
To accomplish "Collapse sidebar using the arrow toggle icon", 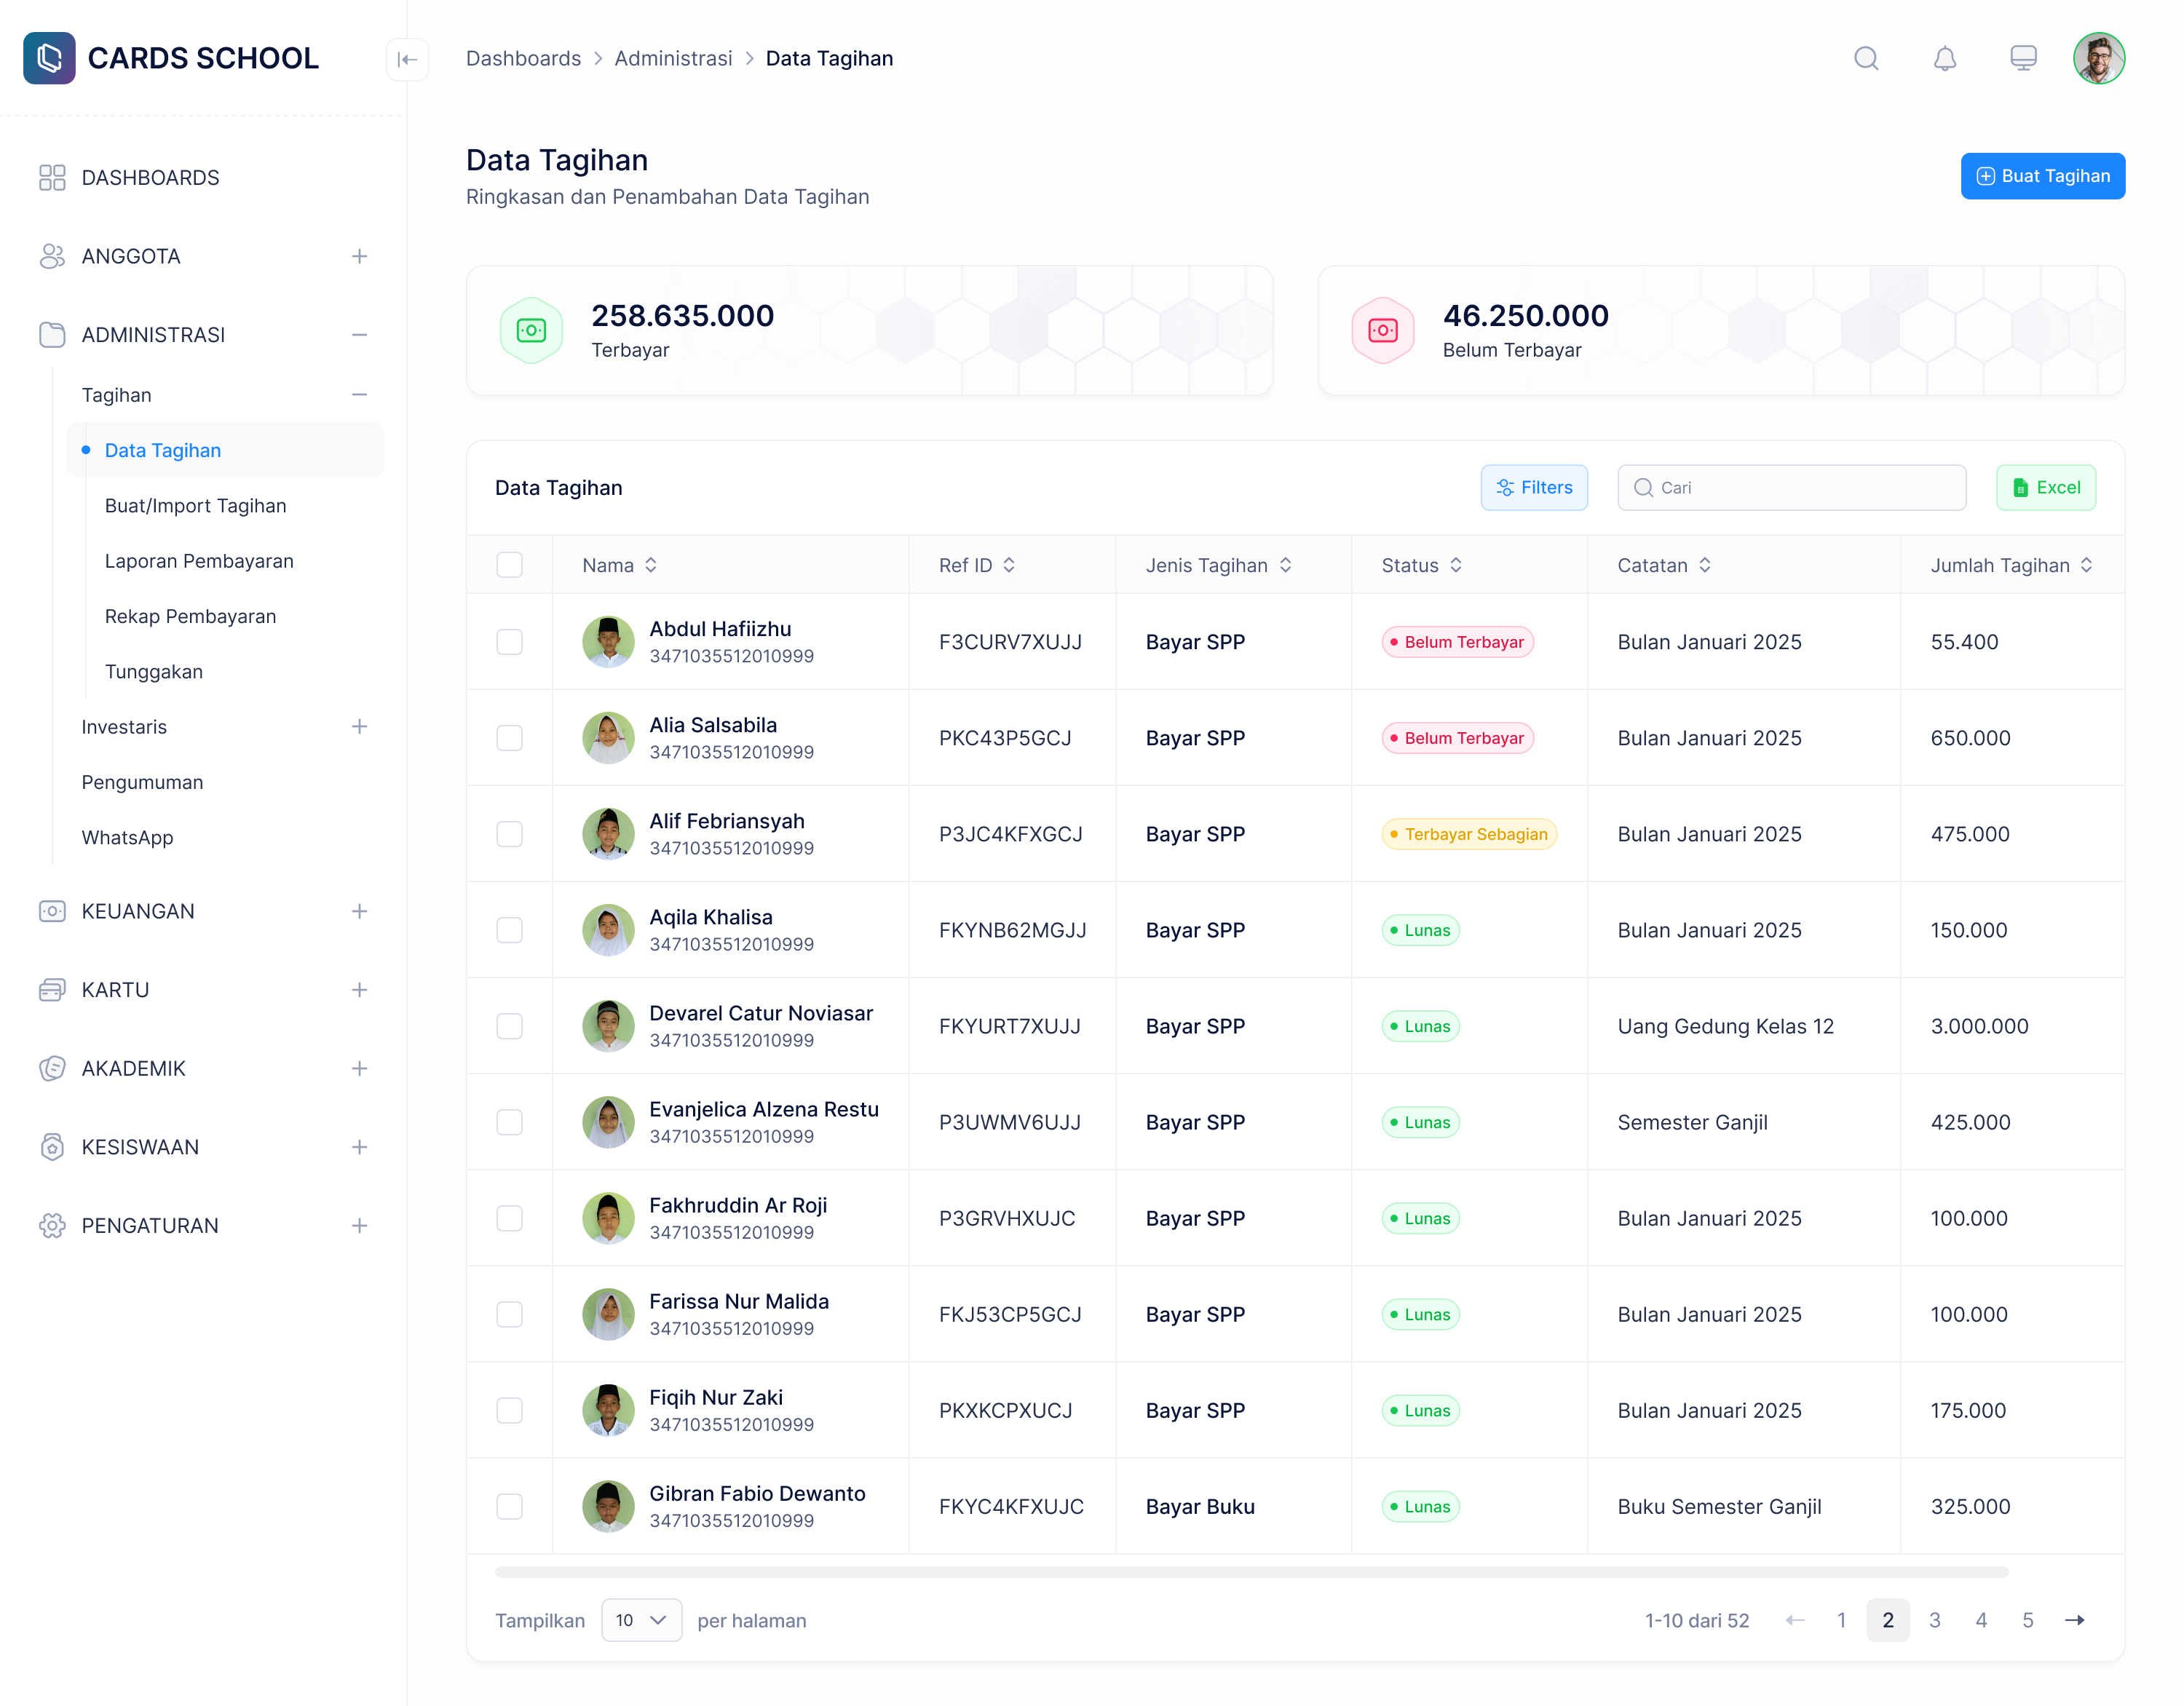I will click(407, 59).
